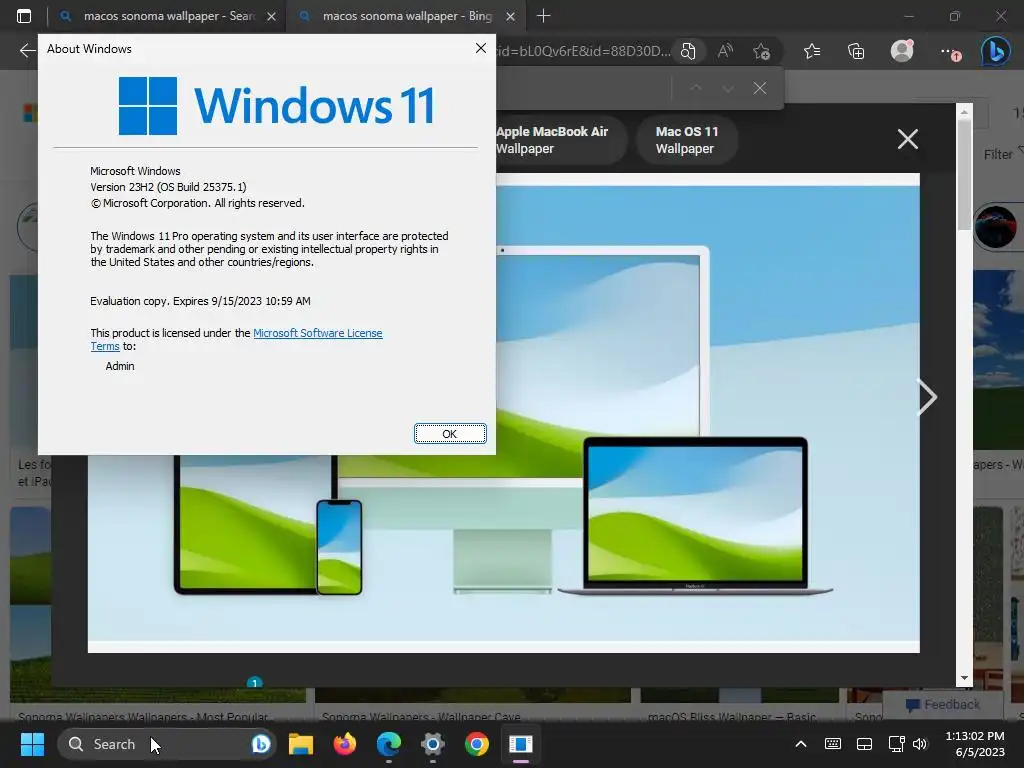1024x768 pixels.
Task: Open the volume control tray icon
Action: tap(920, 744)
